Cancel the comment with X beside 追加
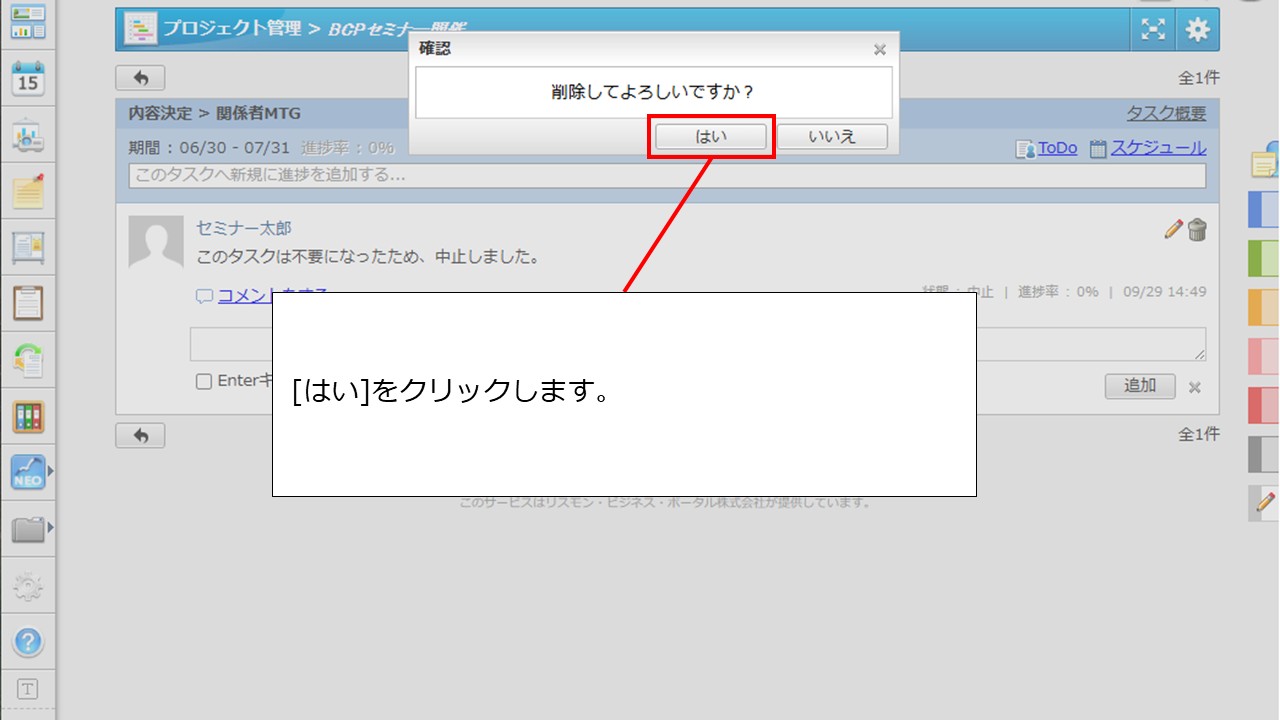 (1194, 387)
